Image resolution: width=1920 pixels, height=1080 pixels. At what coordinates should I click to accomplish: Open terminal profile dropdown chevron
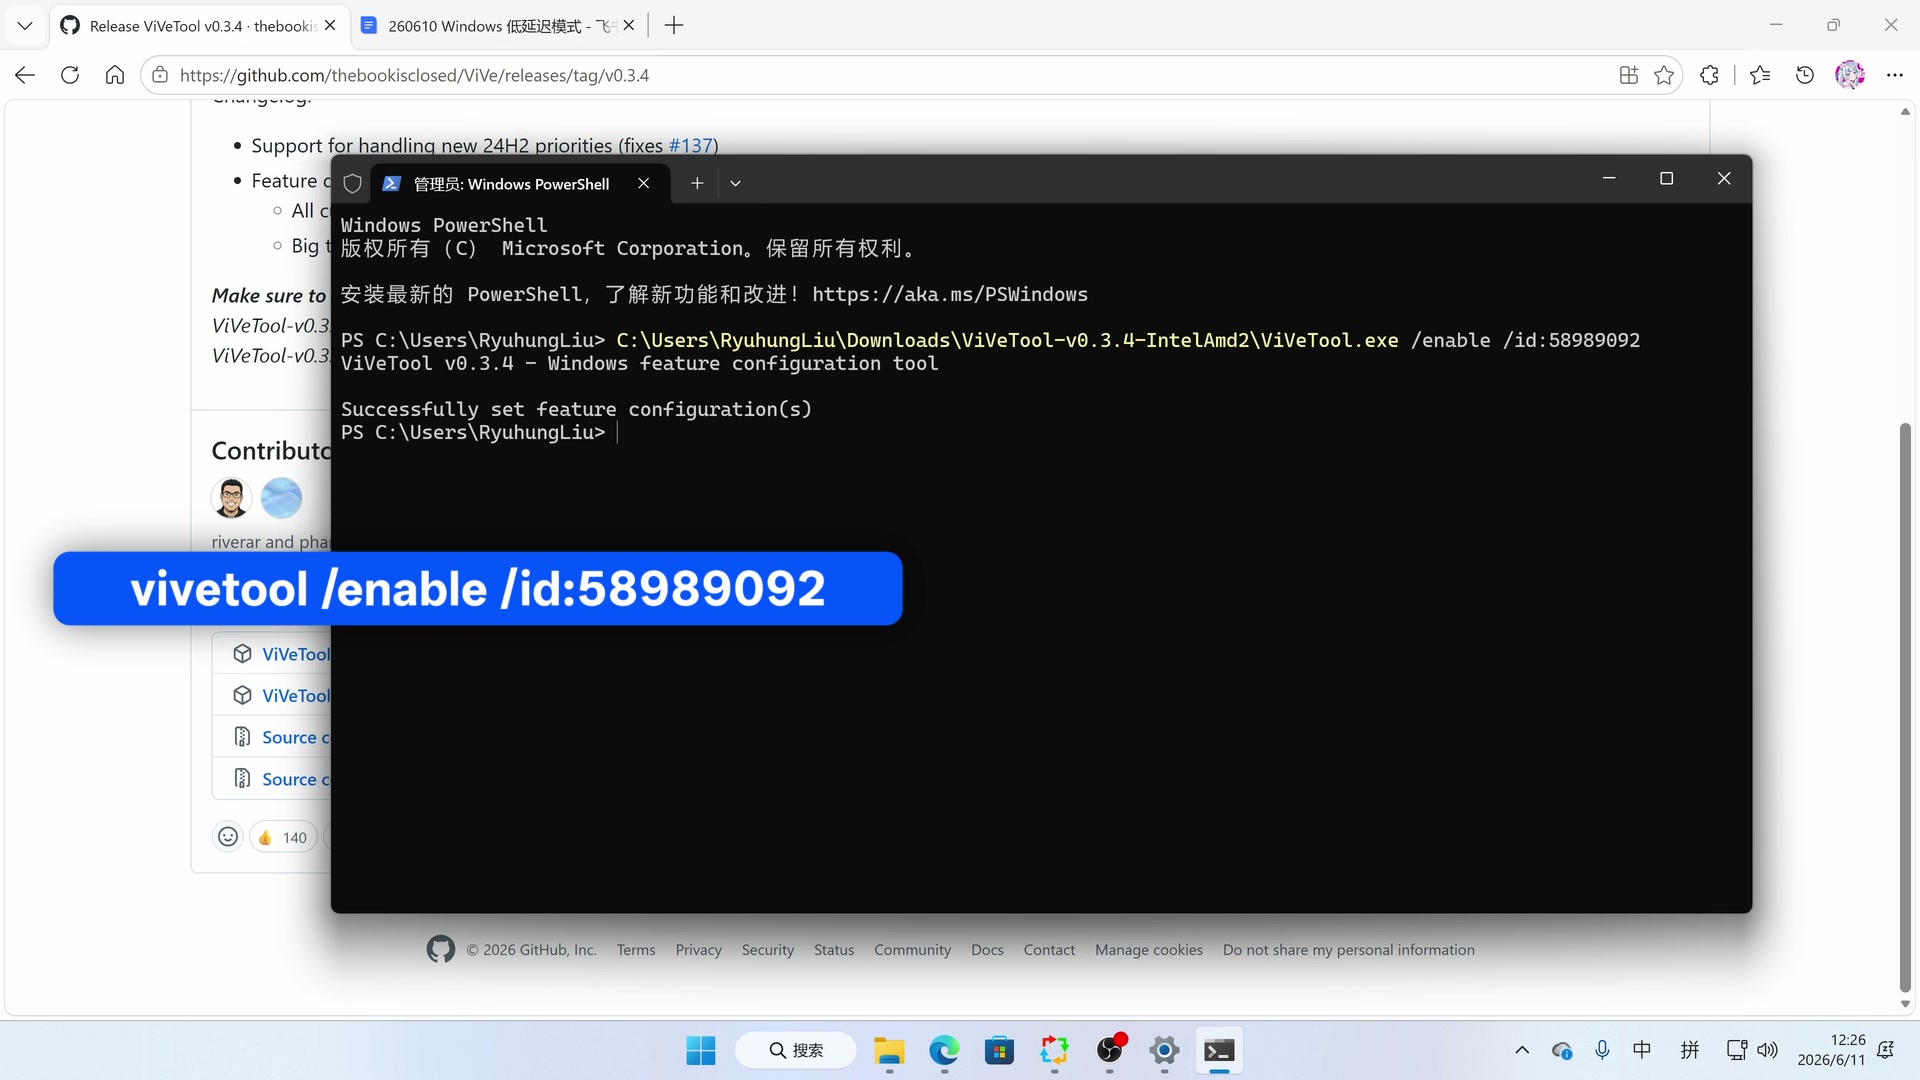(735, 183)
